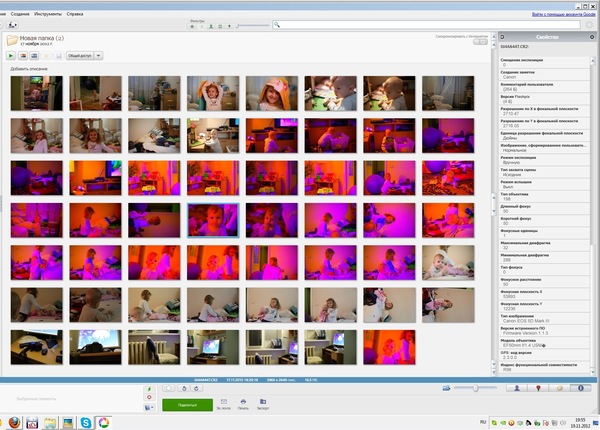Click Добавить описание description field
The height and width of the screenshot is (430, 600).
click(x=28, y=68)
